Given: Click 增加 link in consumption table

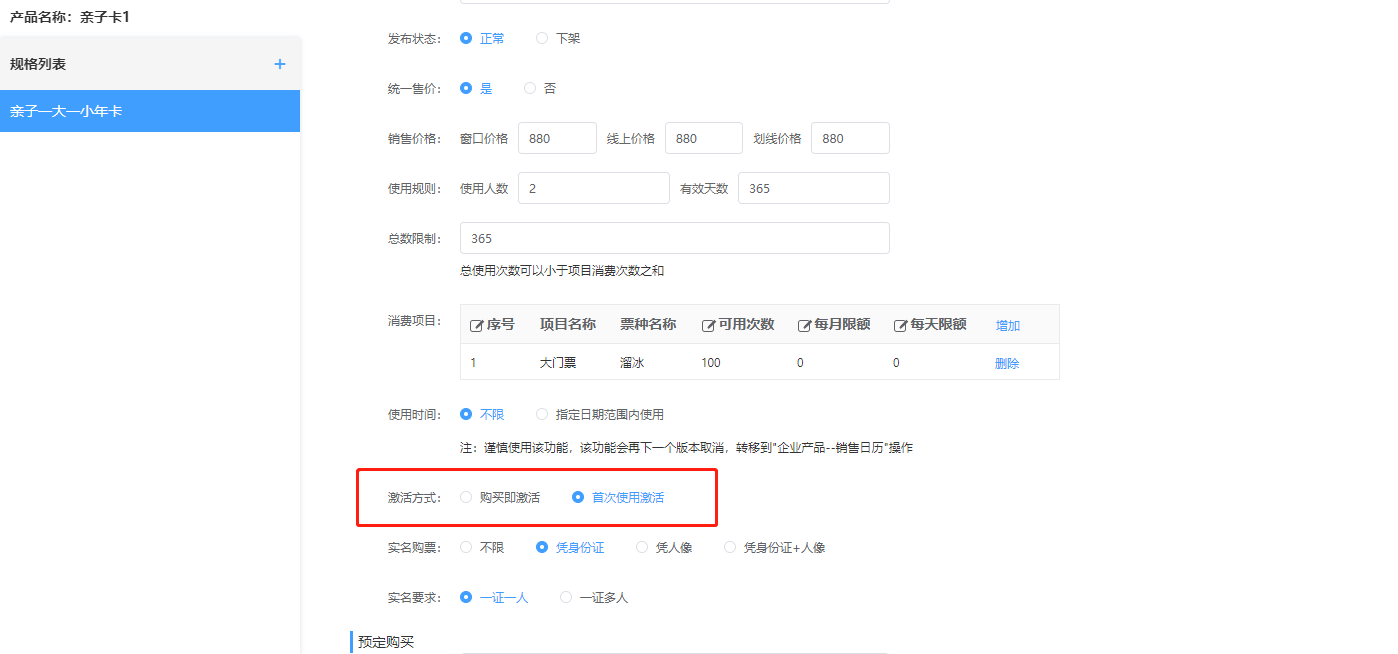Looking at the screenshot, I should pyautogui.click(x=1007, y=326).
